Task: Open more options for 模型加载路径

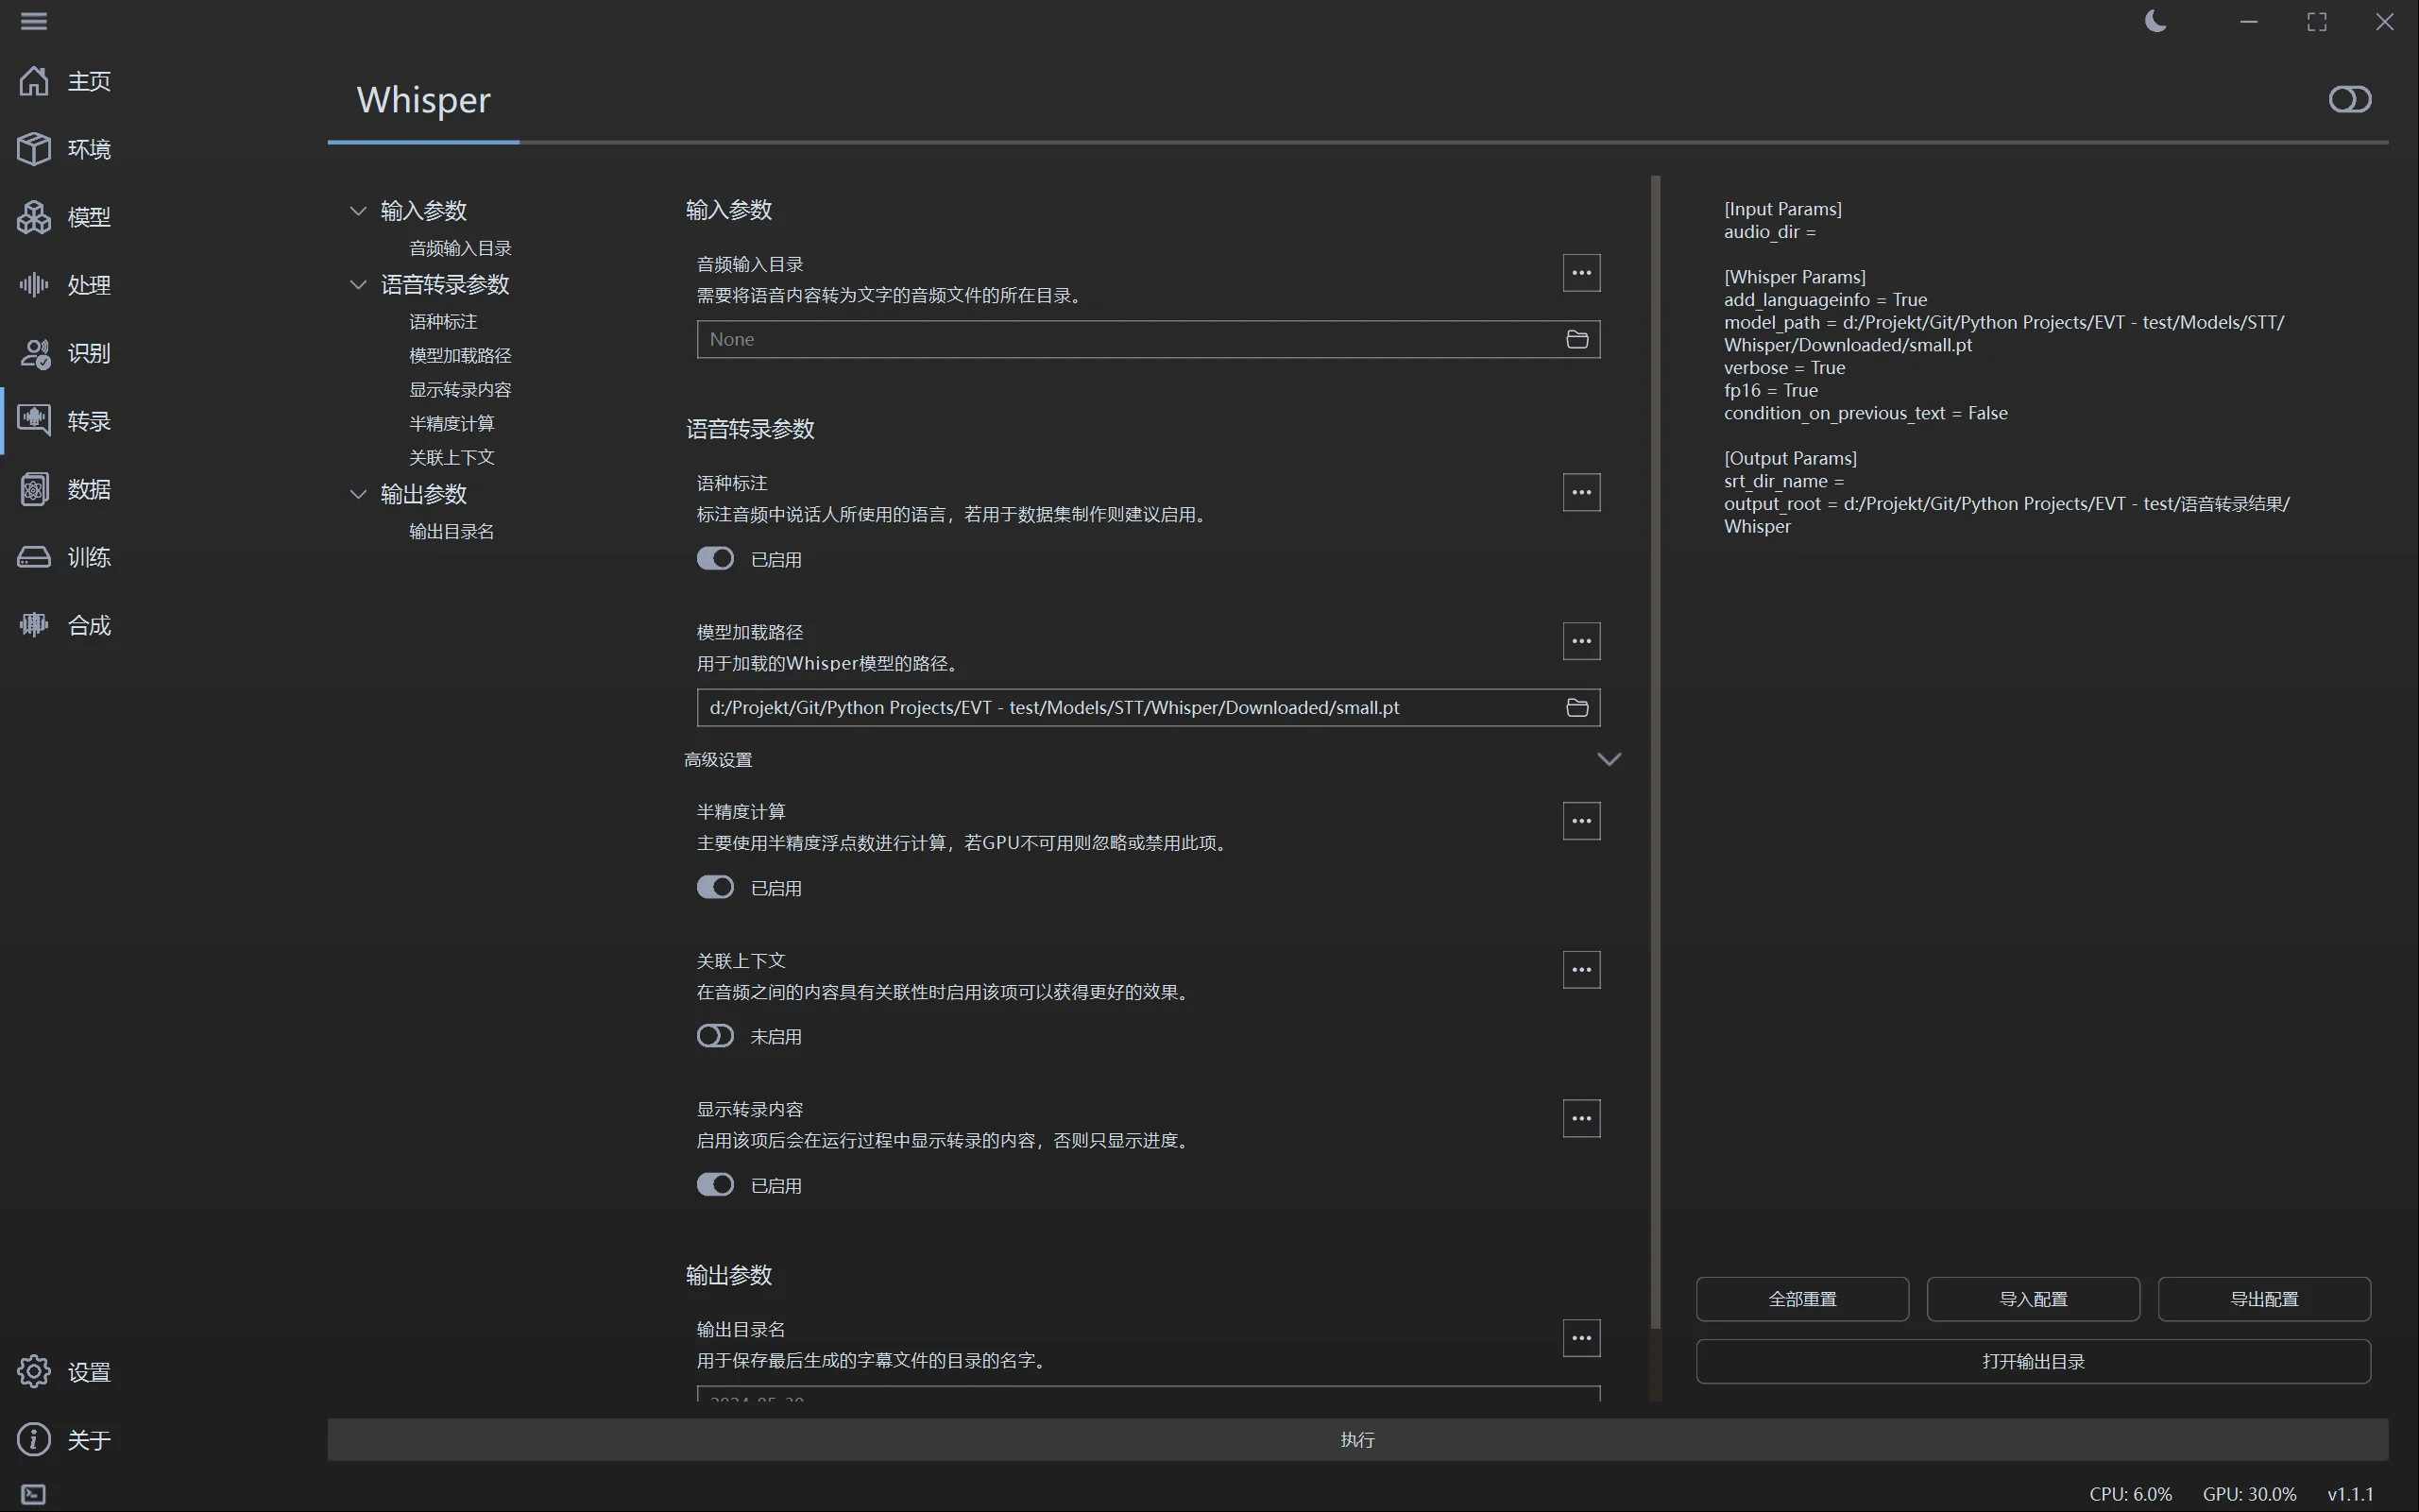Action: tap(1581, 641)
